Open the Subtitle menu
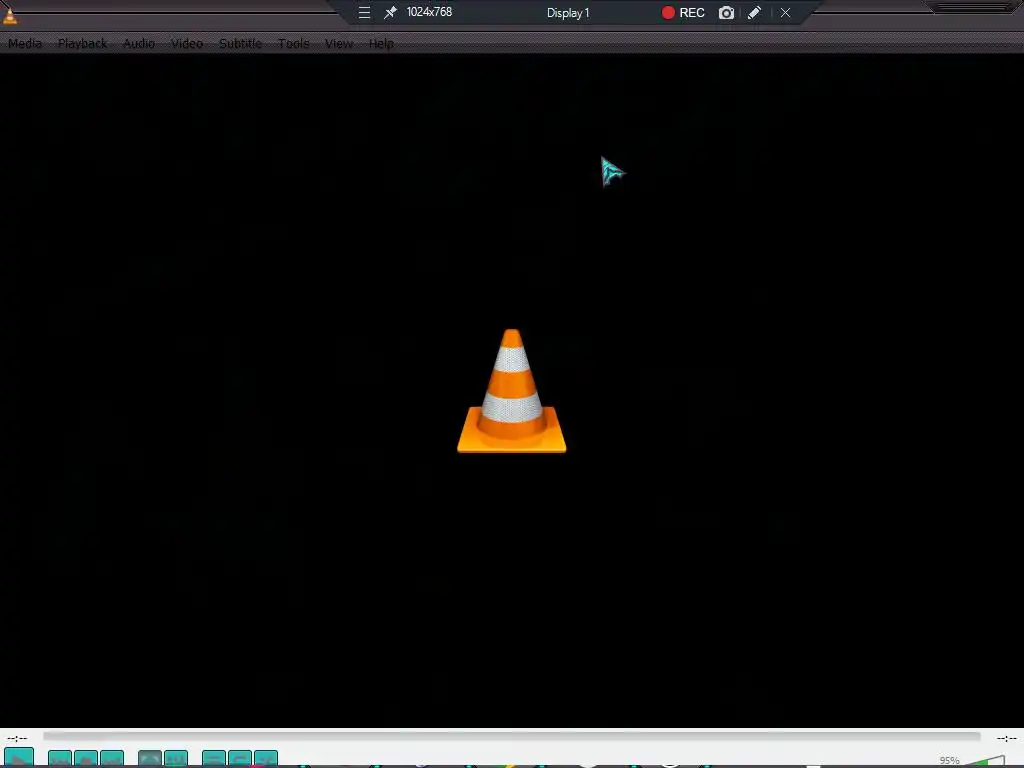Viewport: 1024px width, 768px height. click(x=240, y=44)
